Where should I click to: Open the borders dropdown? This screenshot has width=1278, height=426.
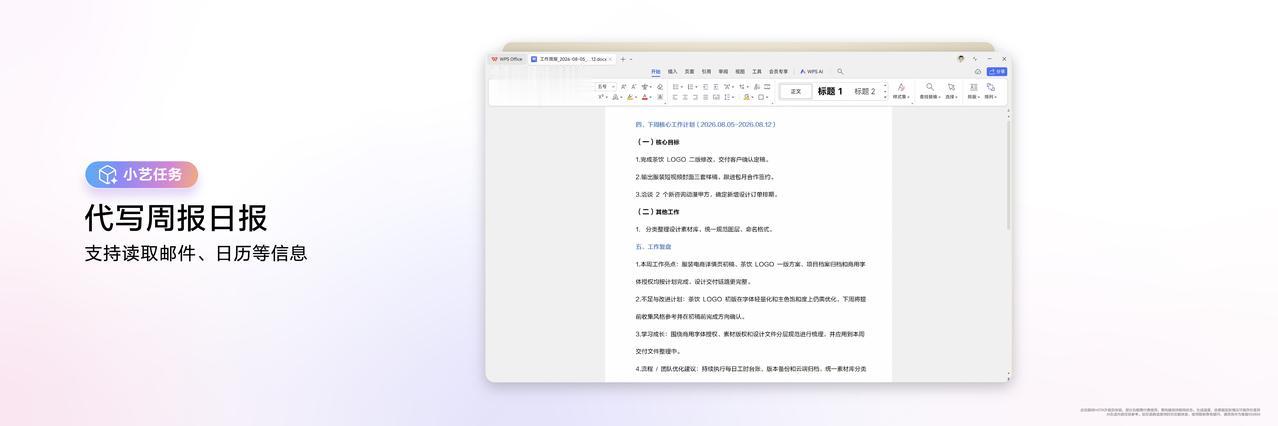click(762, 97)
